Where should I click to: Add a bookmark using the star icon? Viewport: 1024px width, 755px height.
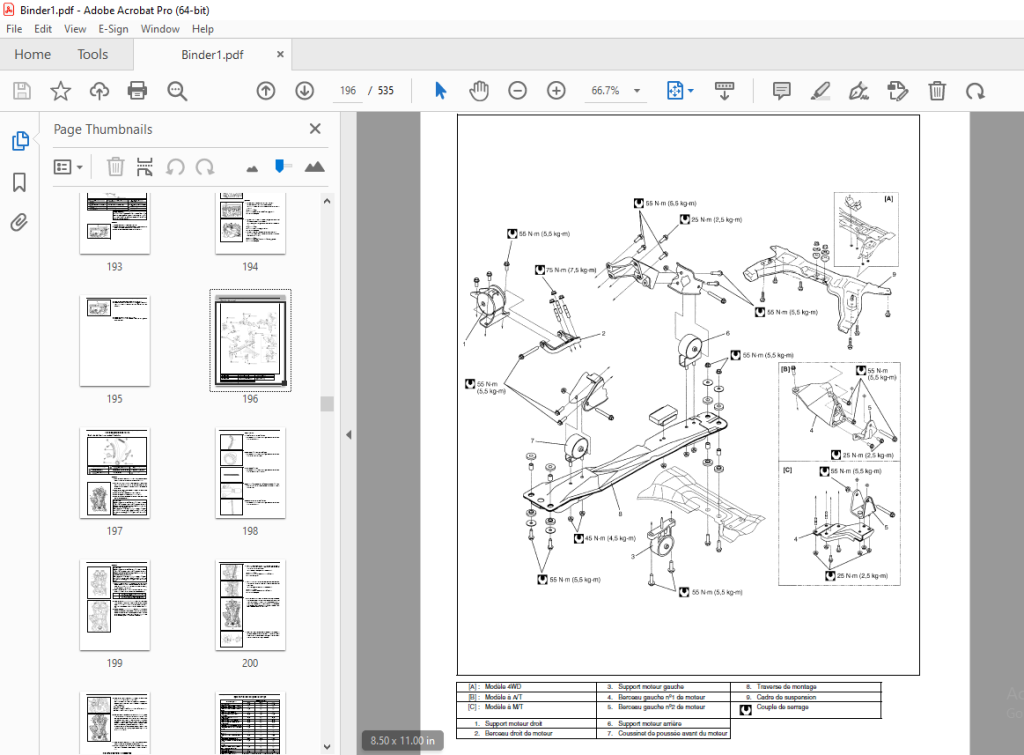pyautogui.click(x=61, y=91)
